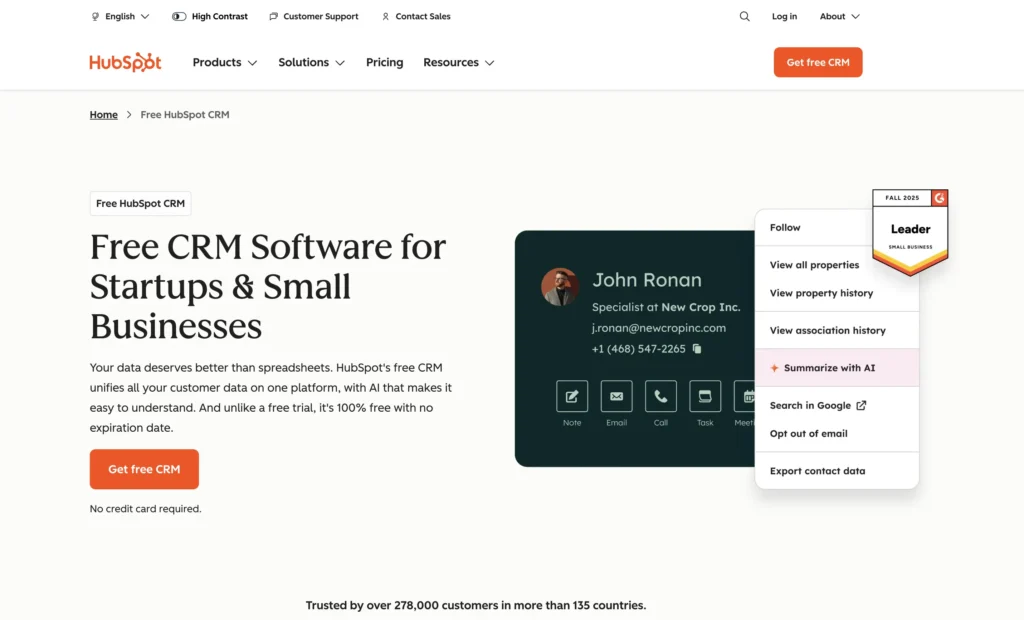Click the Home breadcrumb link
The height and width of the screenshot is (620, 1024).
pyautogui.click(x=104, y=115)
